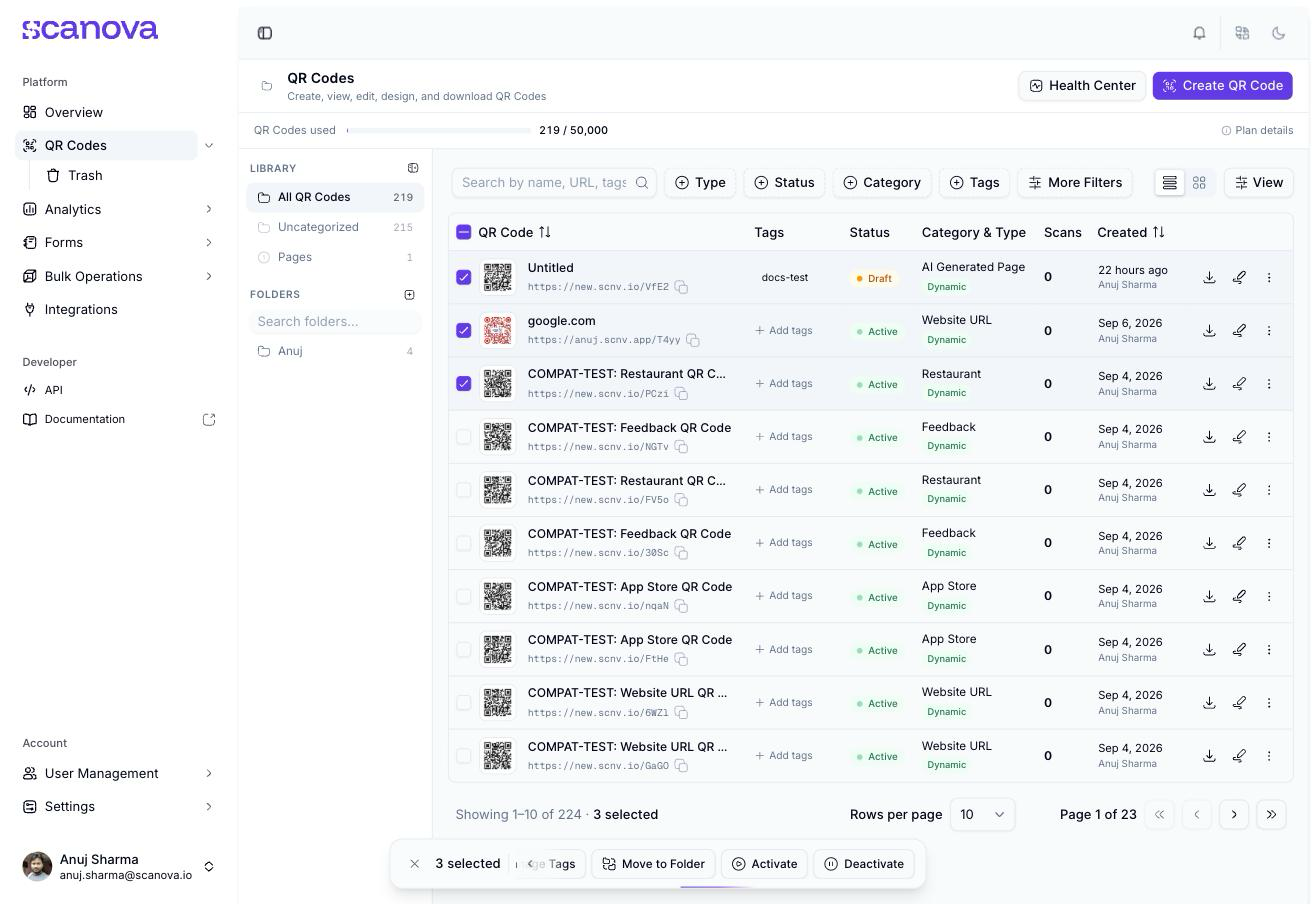Open the Status filter dropdown
The height and width of the screenshot is (904, 1316).
click(784, 182)
